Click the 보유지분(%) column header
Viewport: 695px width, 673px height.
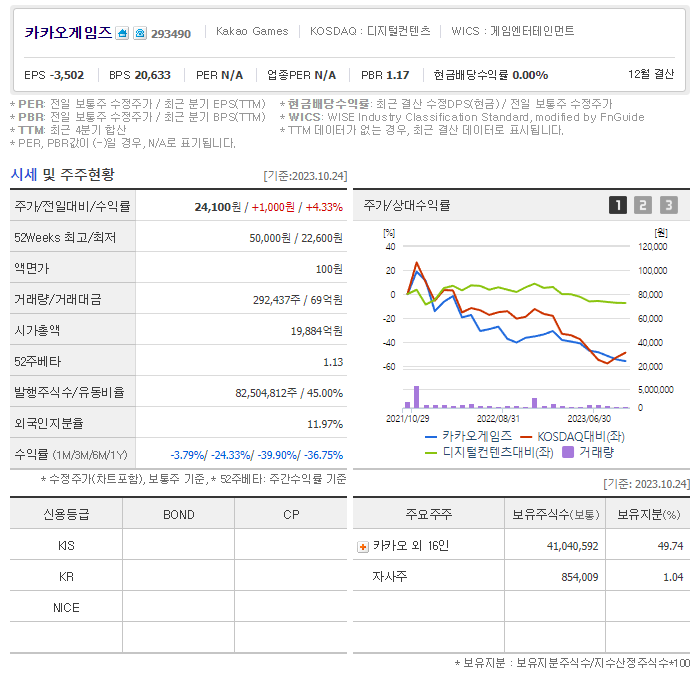pyautogui.click(x=649, y=514)
